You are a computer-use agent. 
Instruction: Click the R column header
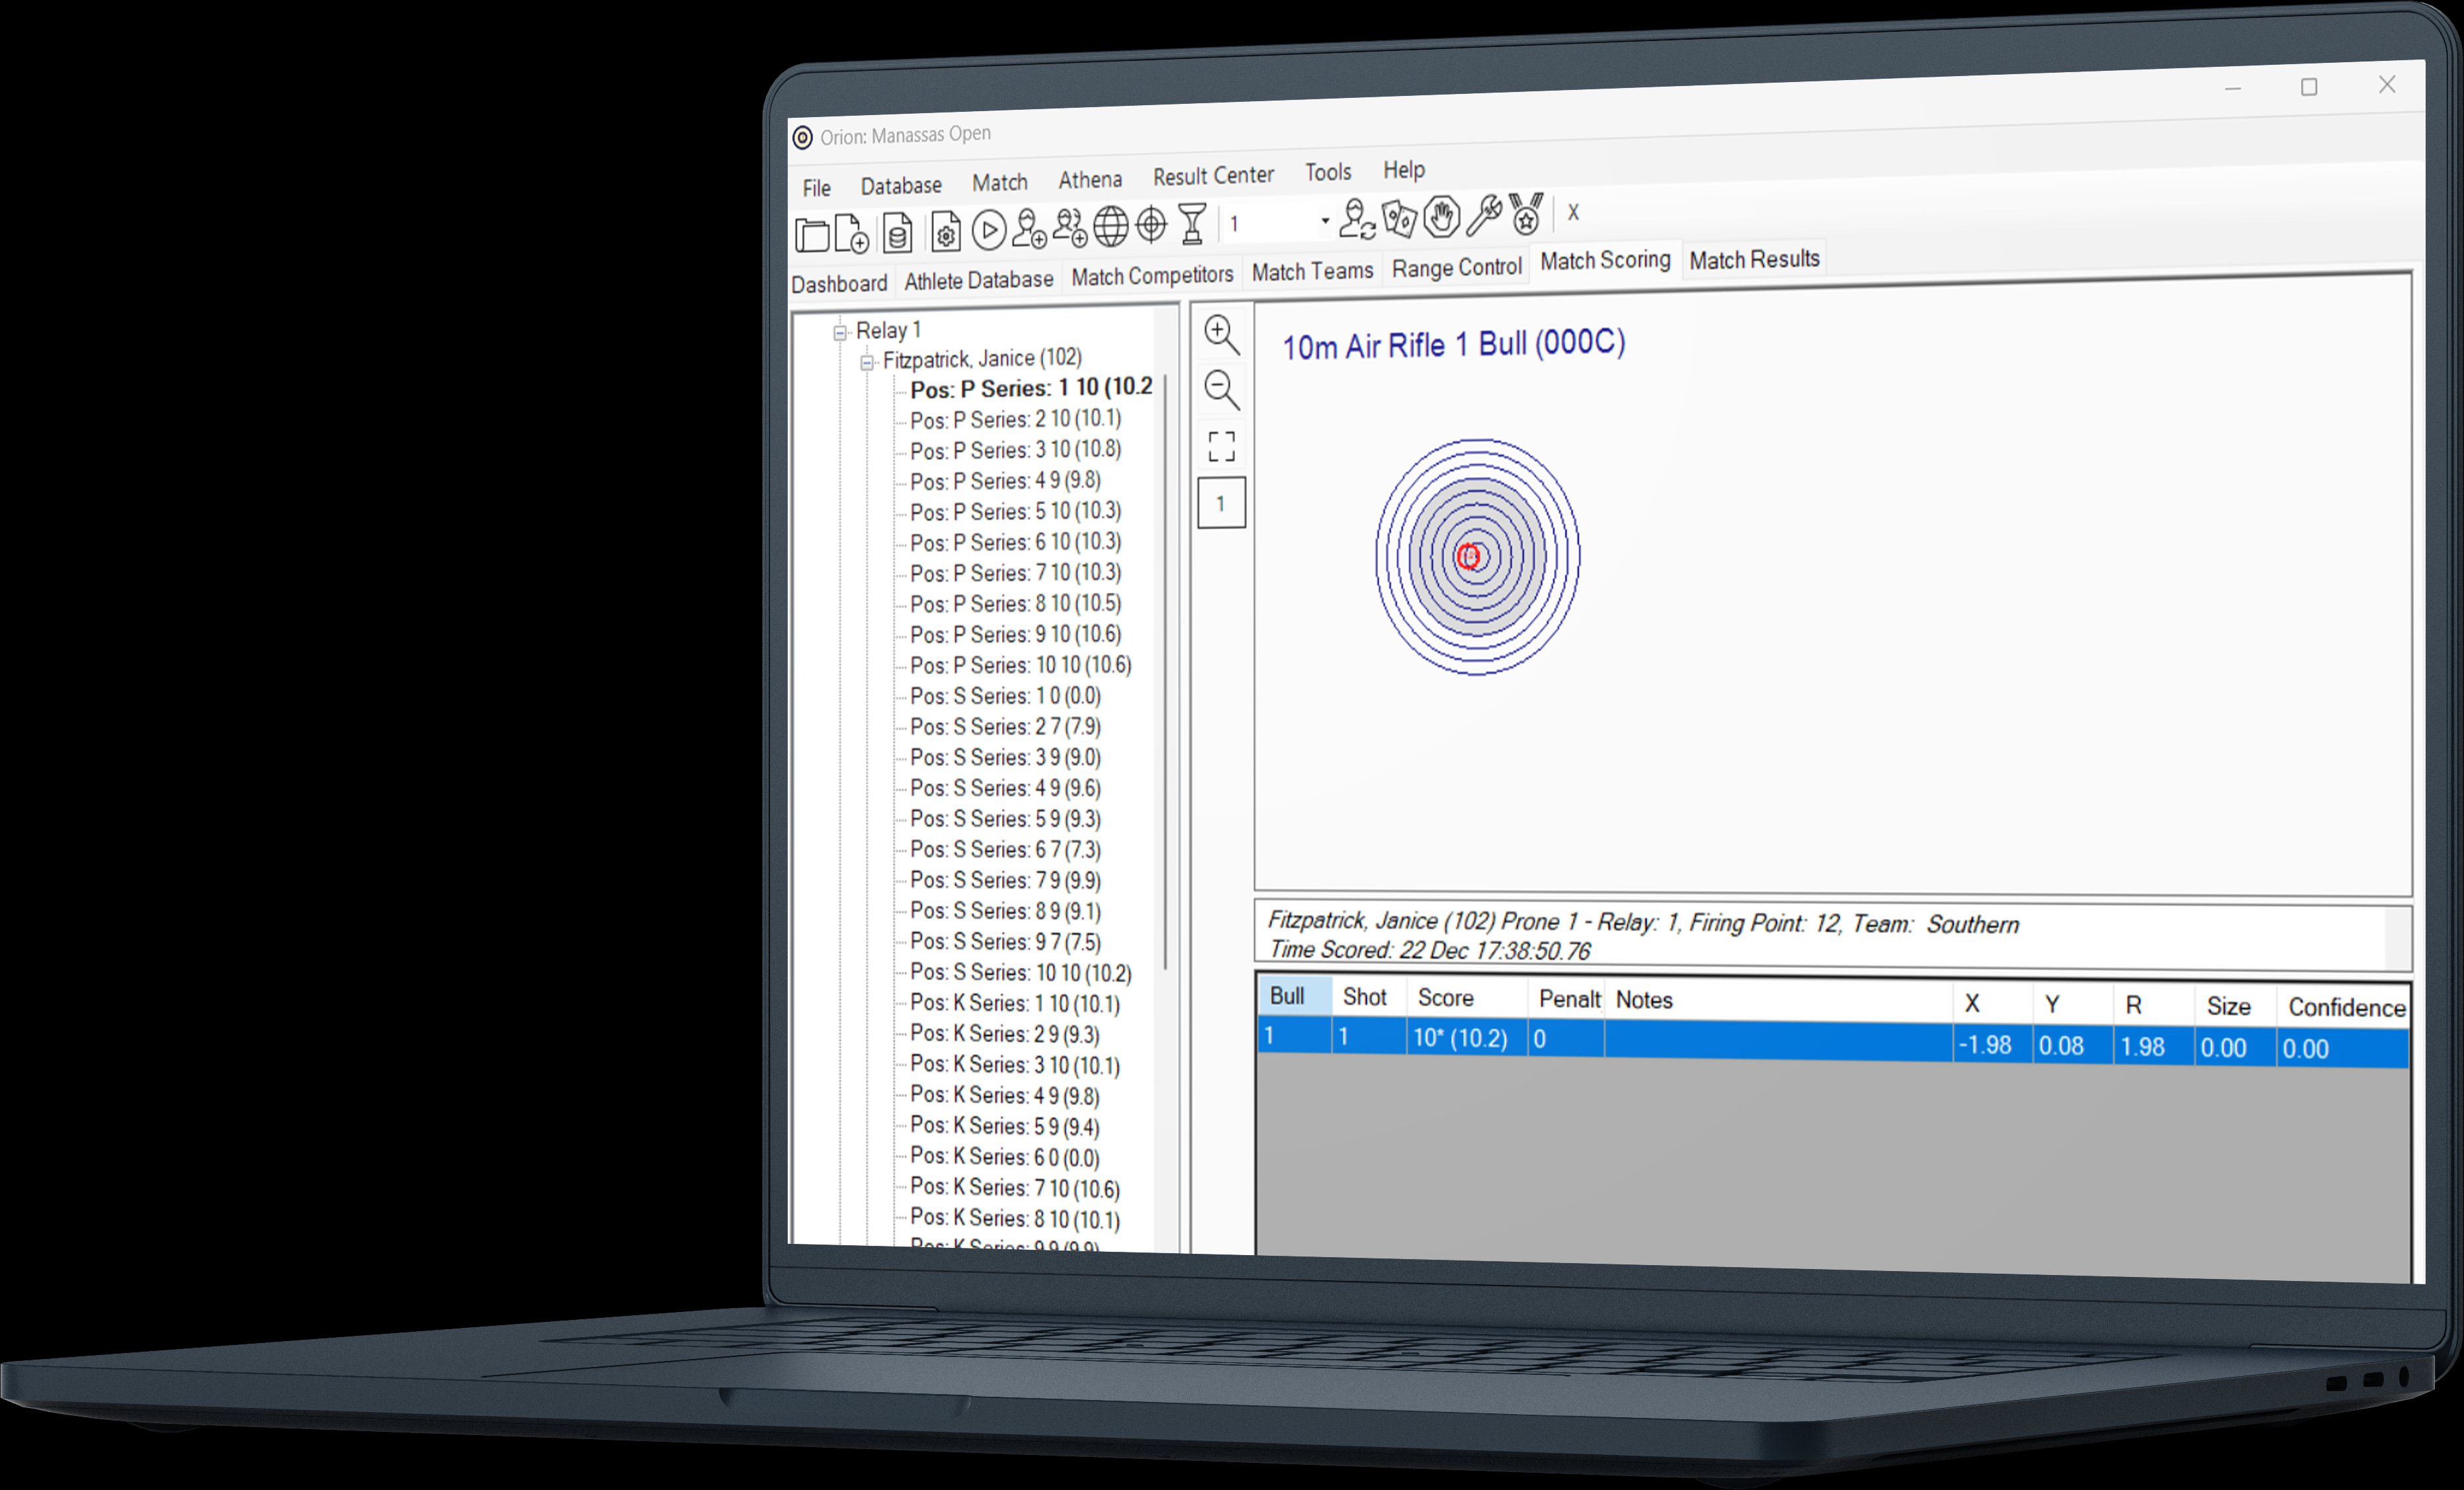[x=2153, y=1005]
